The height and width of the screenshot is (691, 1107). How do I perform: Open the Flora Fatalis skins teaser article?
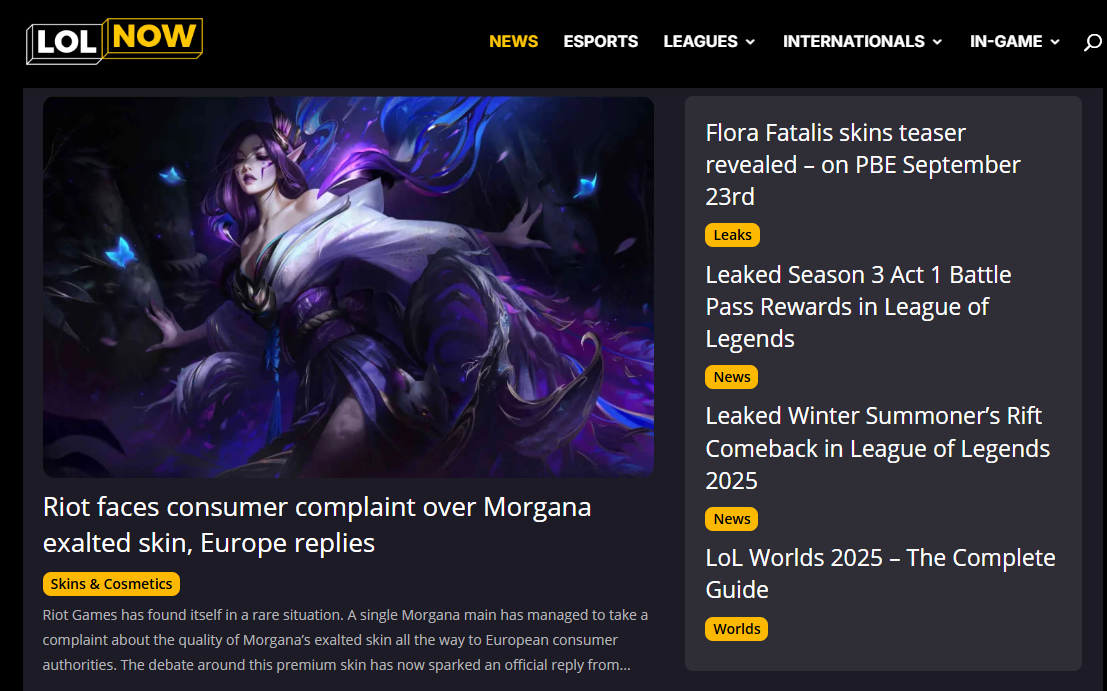[863, 164]
